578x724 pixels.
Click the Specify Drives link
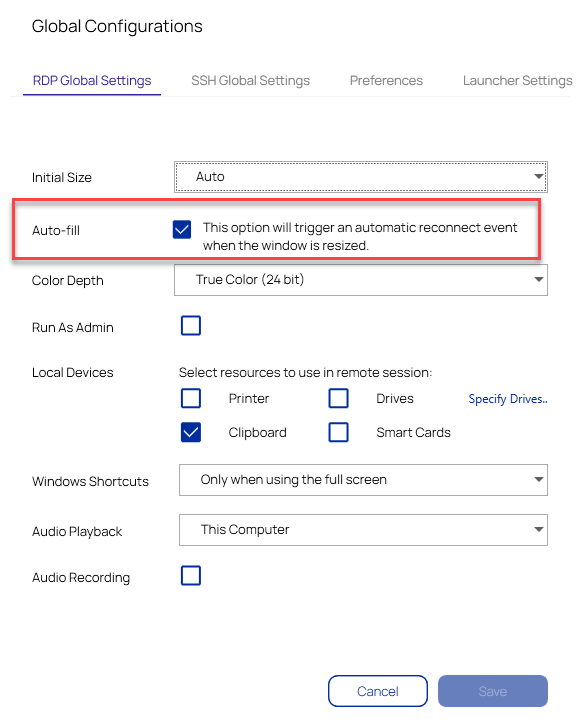[508, 399]
